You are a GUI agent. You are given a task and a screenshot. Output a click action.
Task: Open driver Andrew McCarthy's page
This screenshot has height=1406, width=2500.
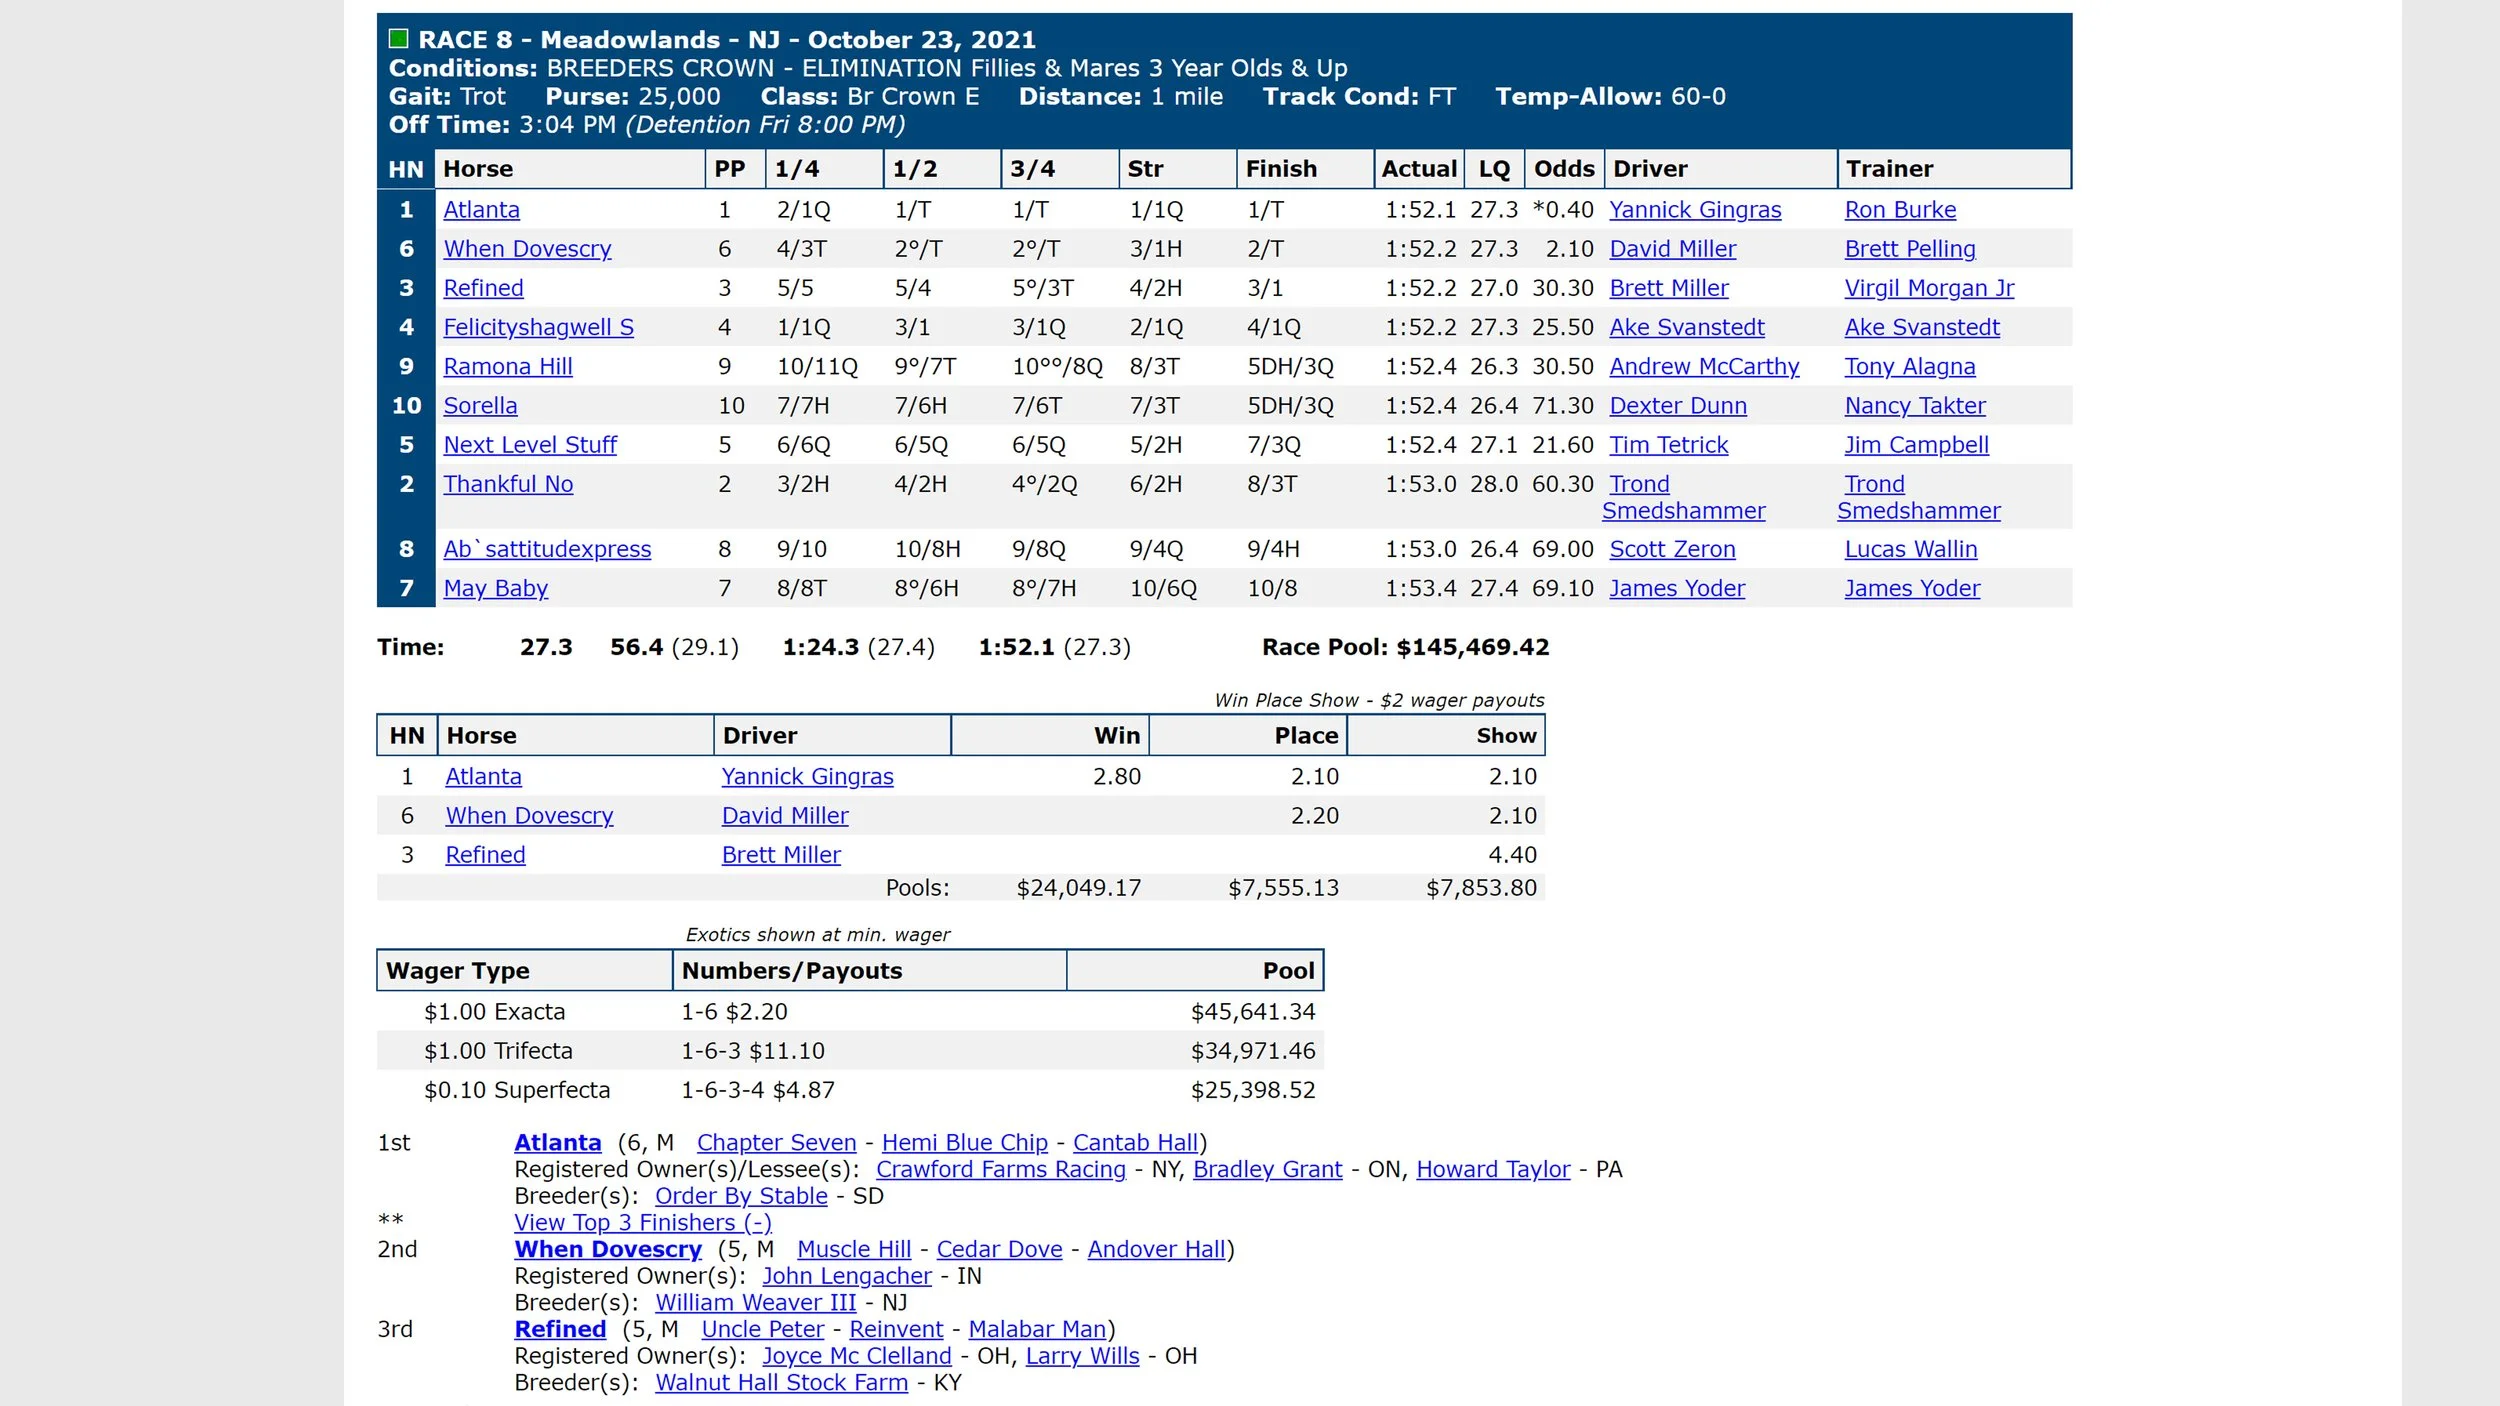pyautogui.click(x=1704, y=367)
